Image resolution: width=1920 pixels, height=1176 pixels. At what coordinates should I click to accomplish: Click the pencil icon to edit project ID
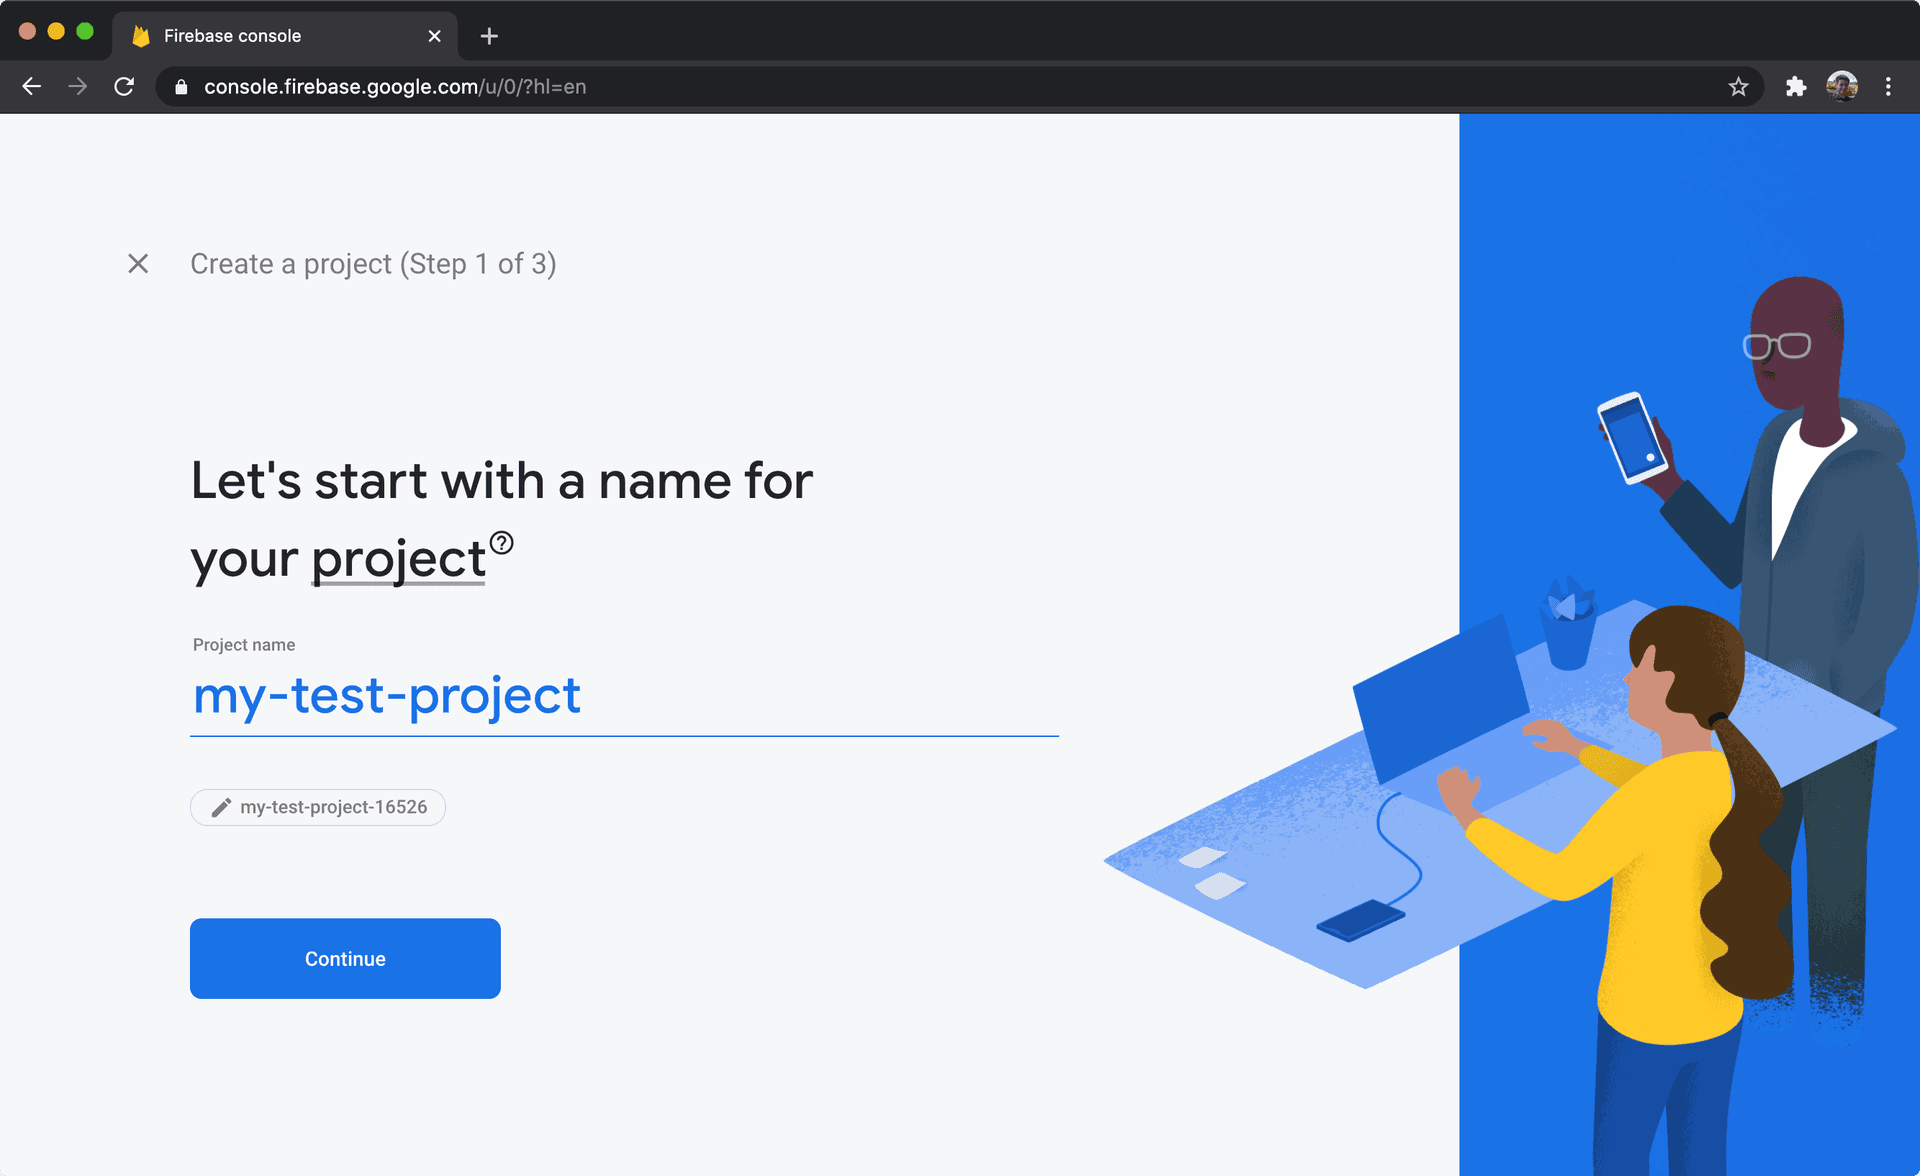point(221,807)
